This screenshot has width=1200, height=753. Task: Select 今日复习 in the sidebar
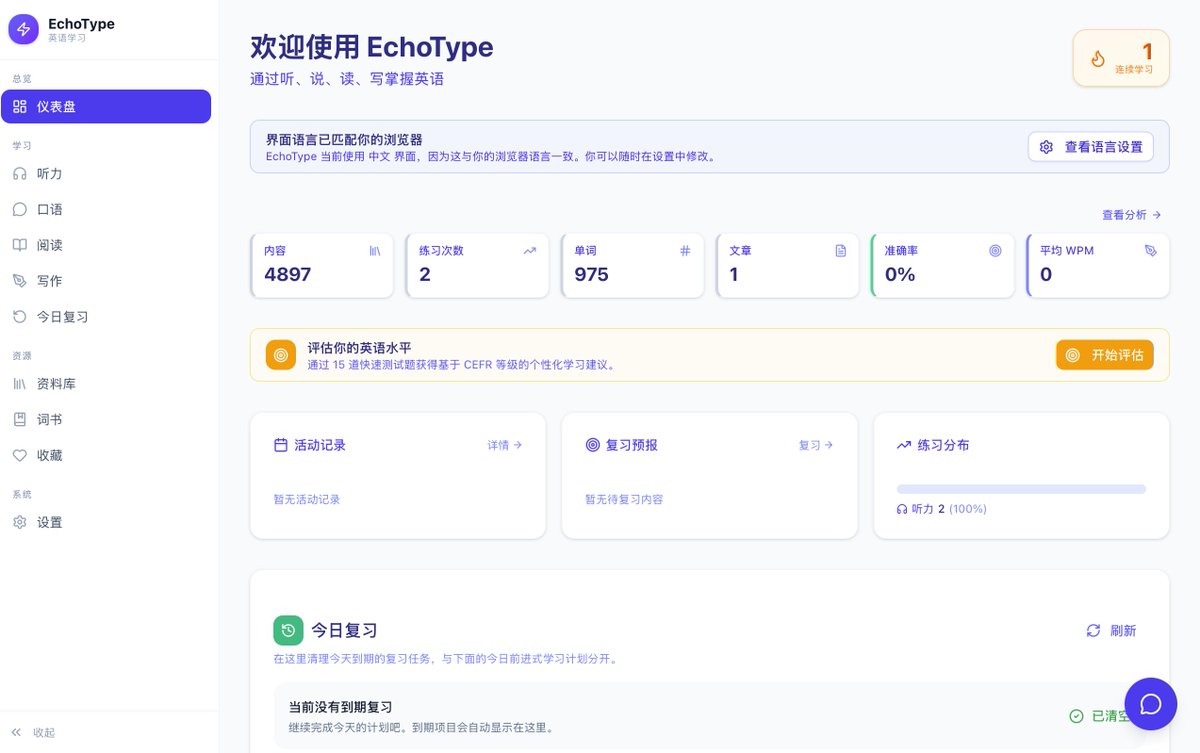click(x=106, y=317)
